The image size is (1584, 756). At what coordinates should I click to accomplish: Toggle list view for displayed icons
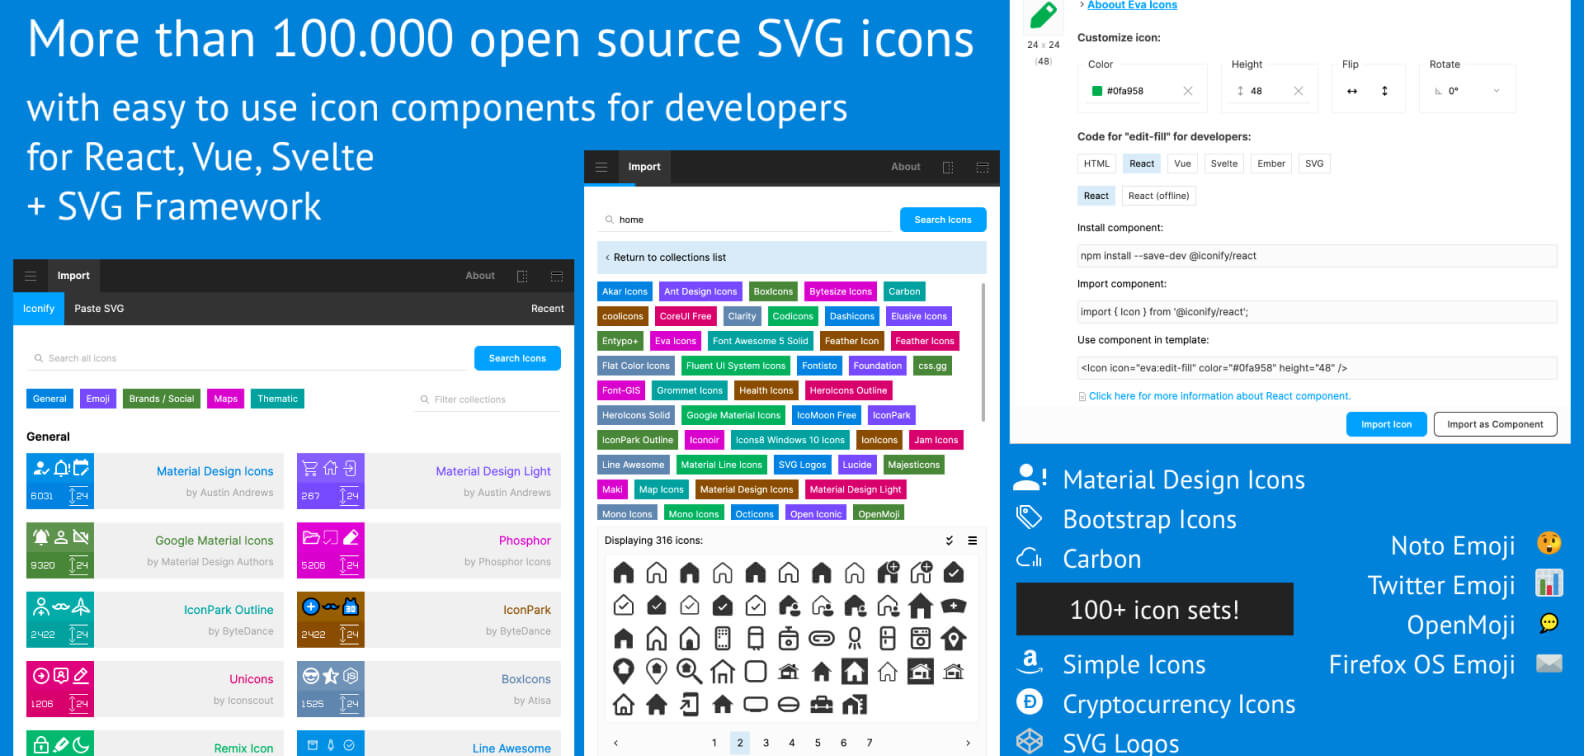click(x=972, y=541)
